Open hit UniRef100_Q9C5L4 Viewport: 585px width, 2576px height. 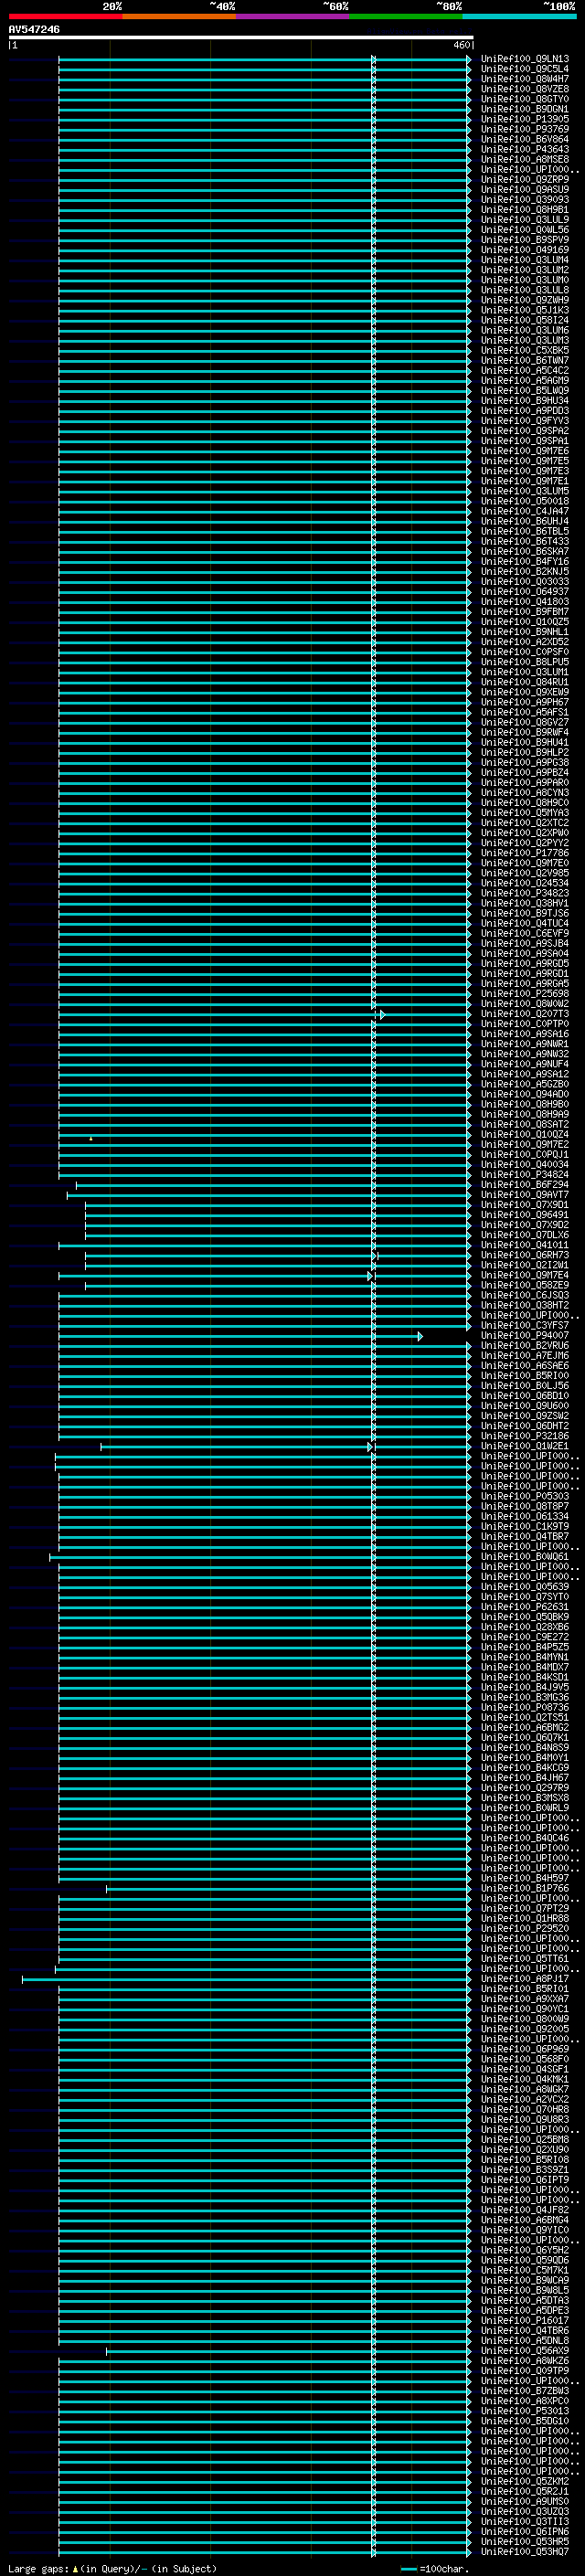[x=525, y=69]
